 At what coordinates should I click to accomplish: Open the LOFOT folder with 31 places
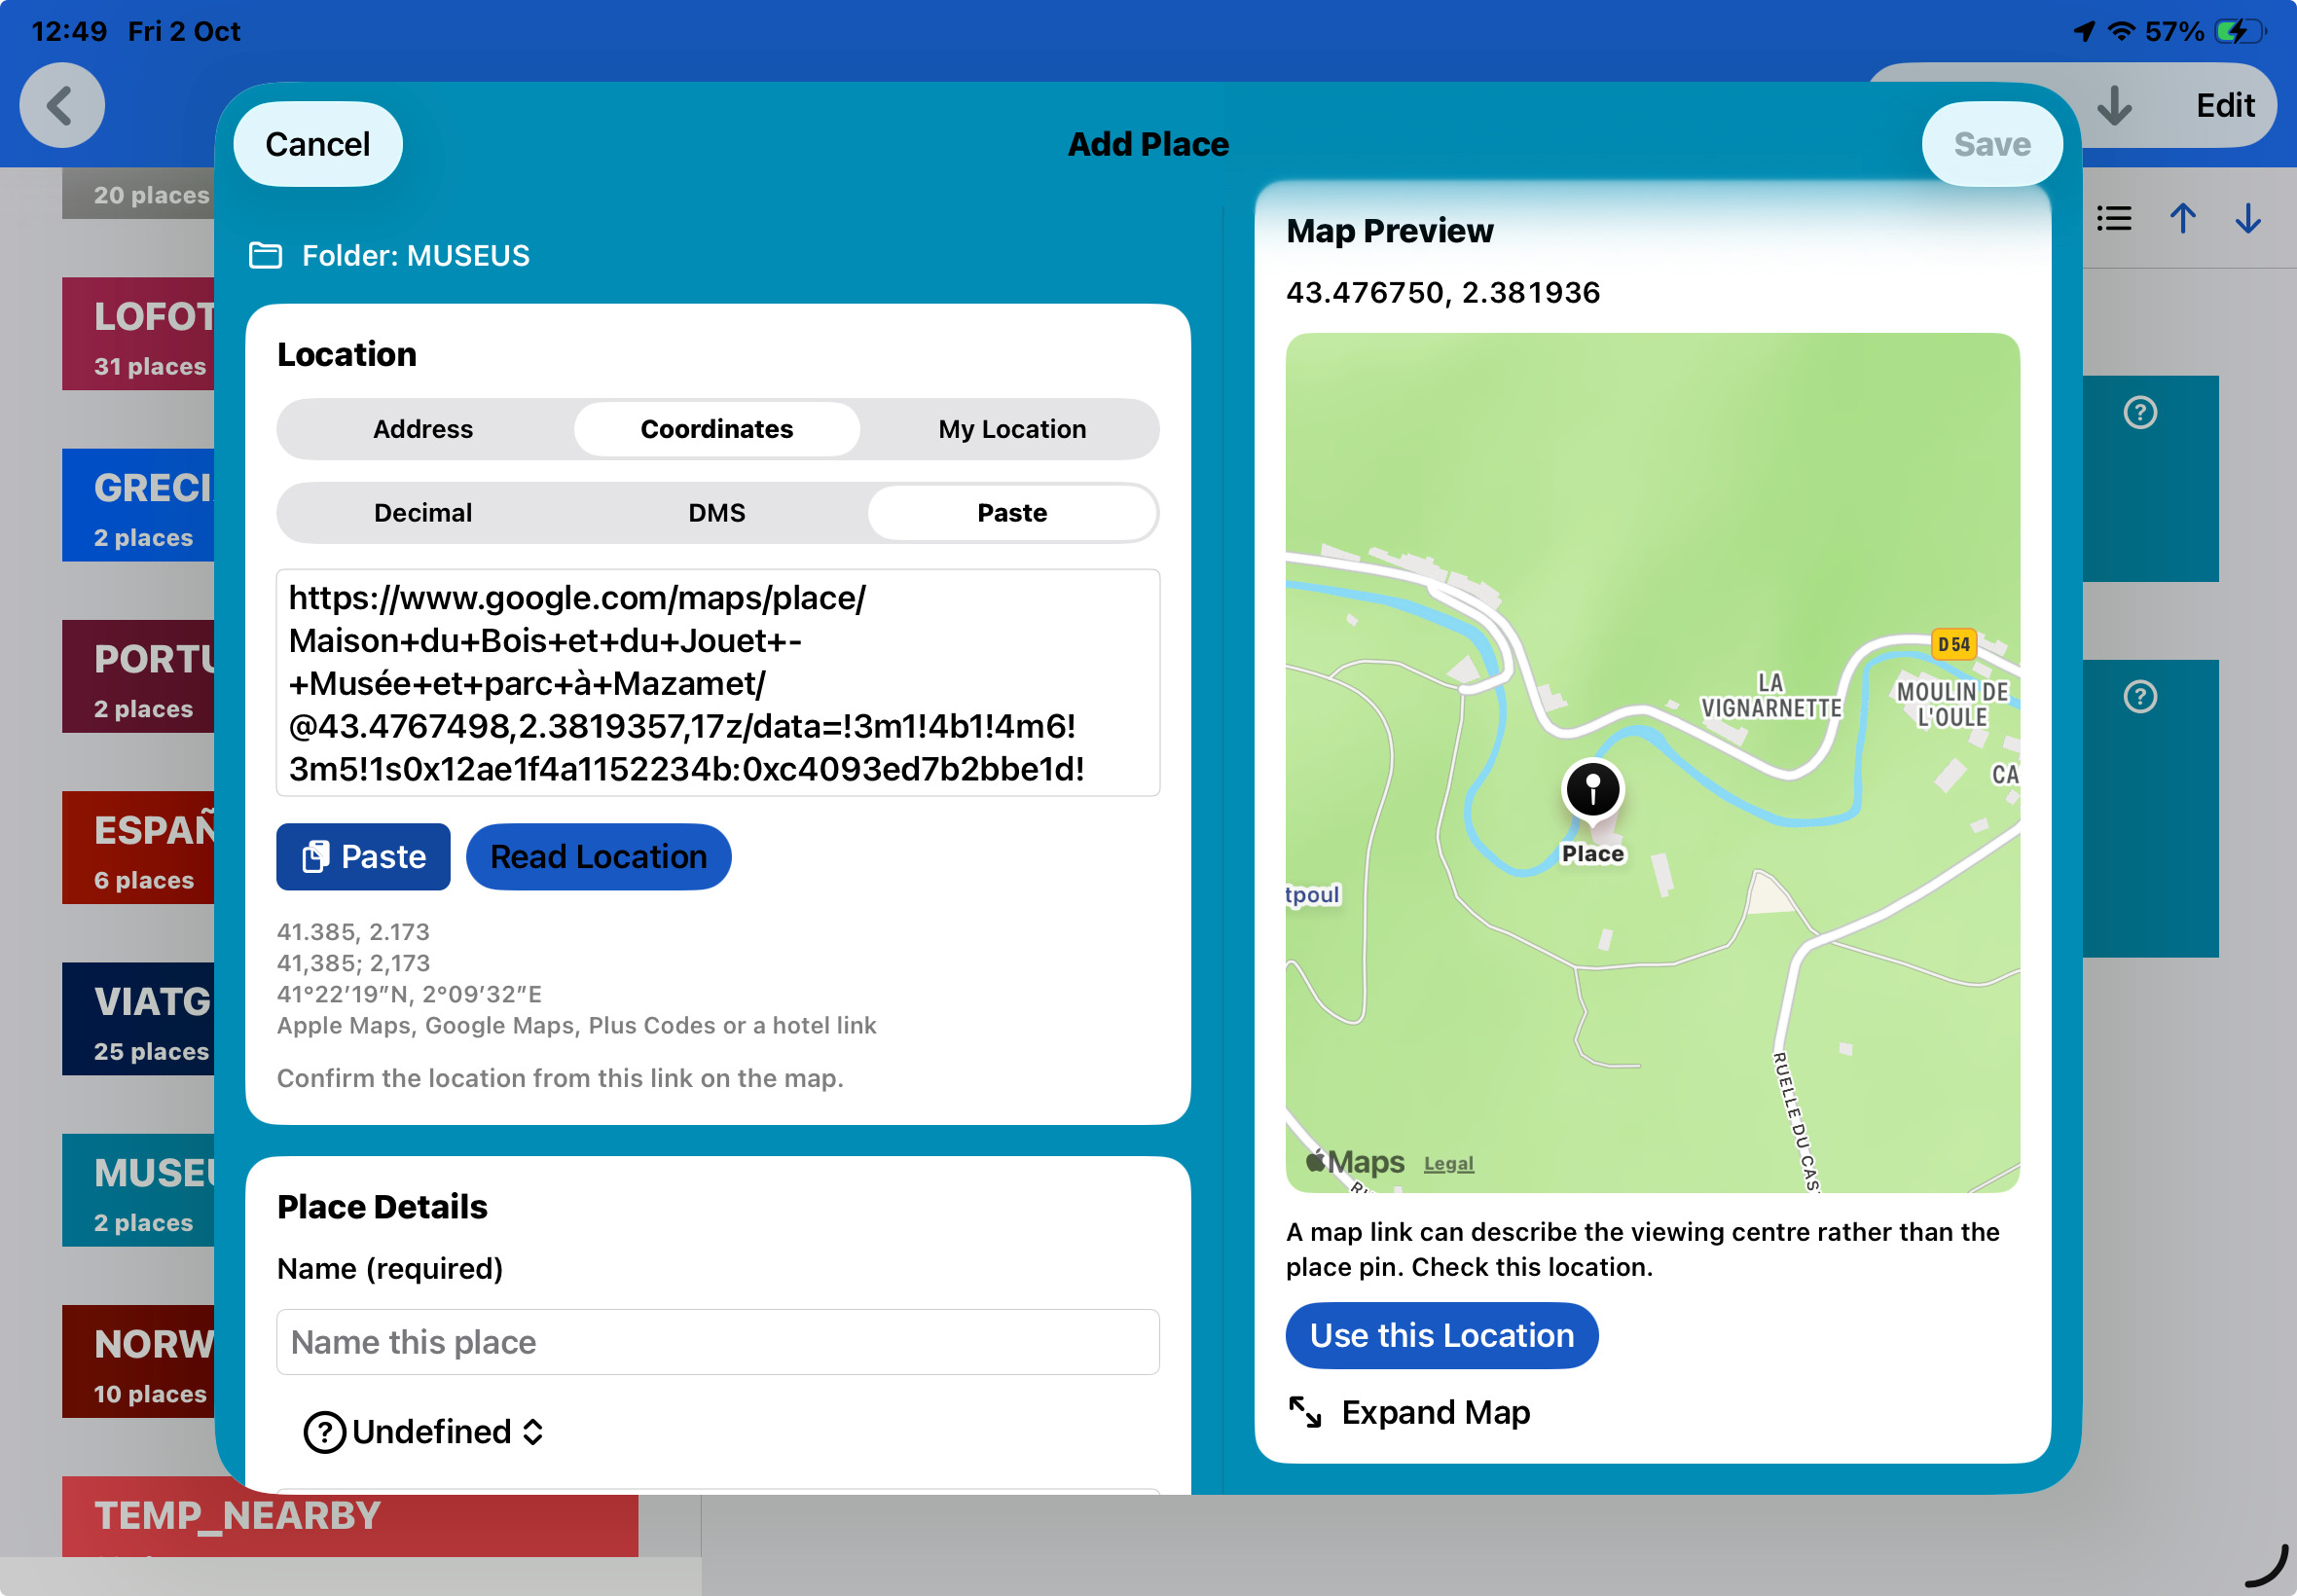[x=138, y=334]
